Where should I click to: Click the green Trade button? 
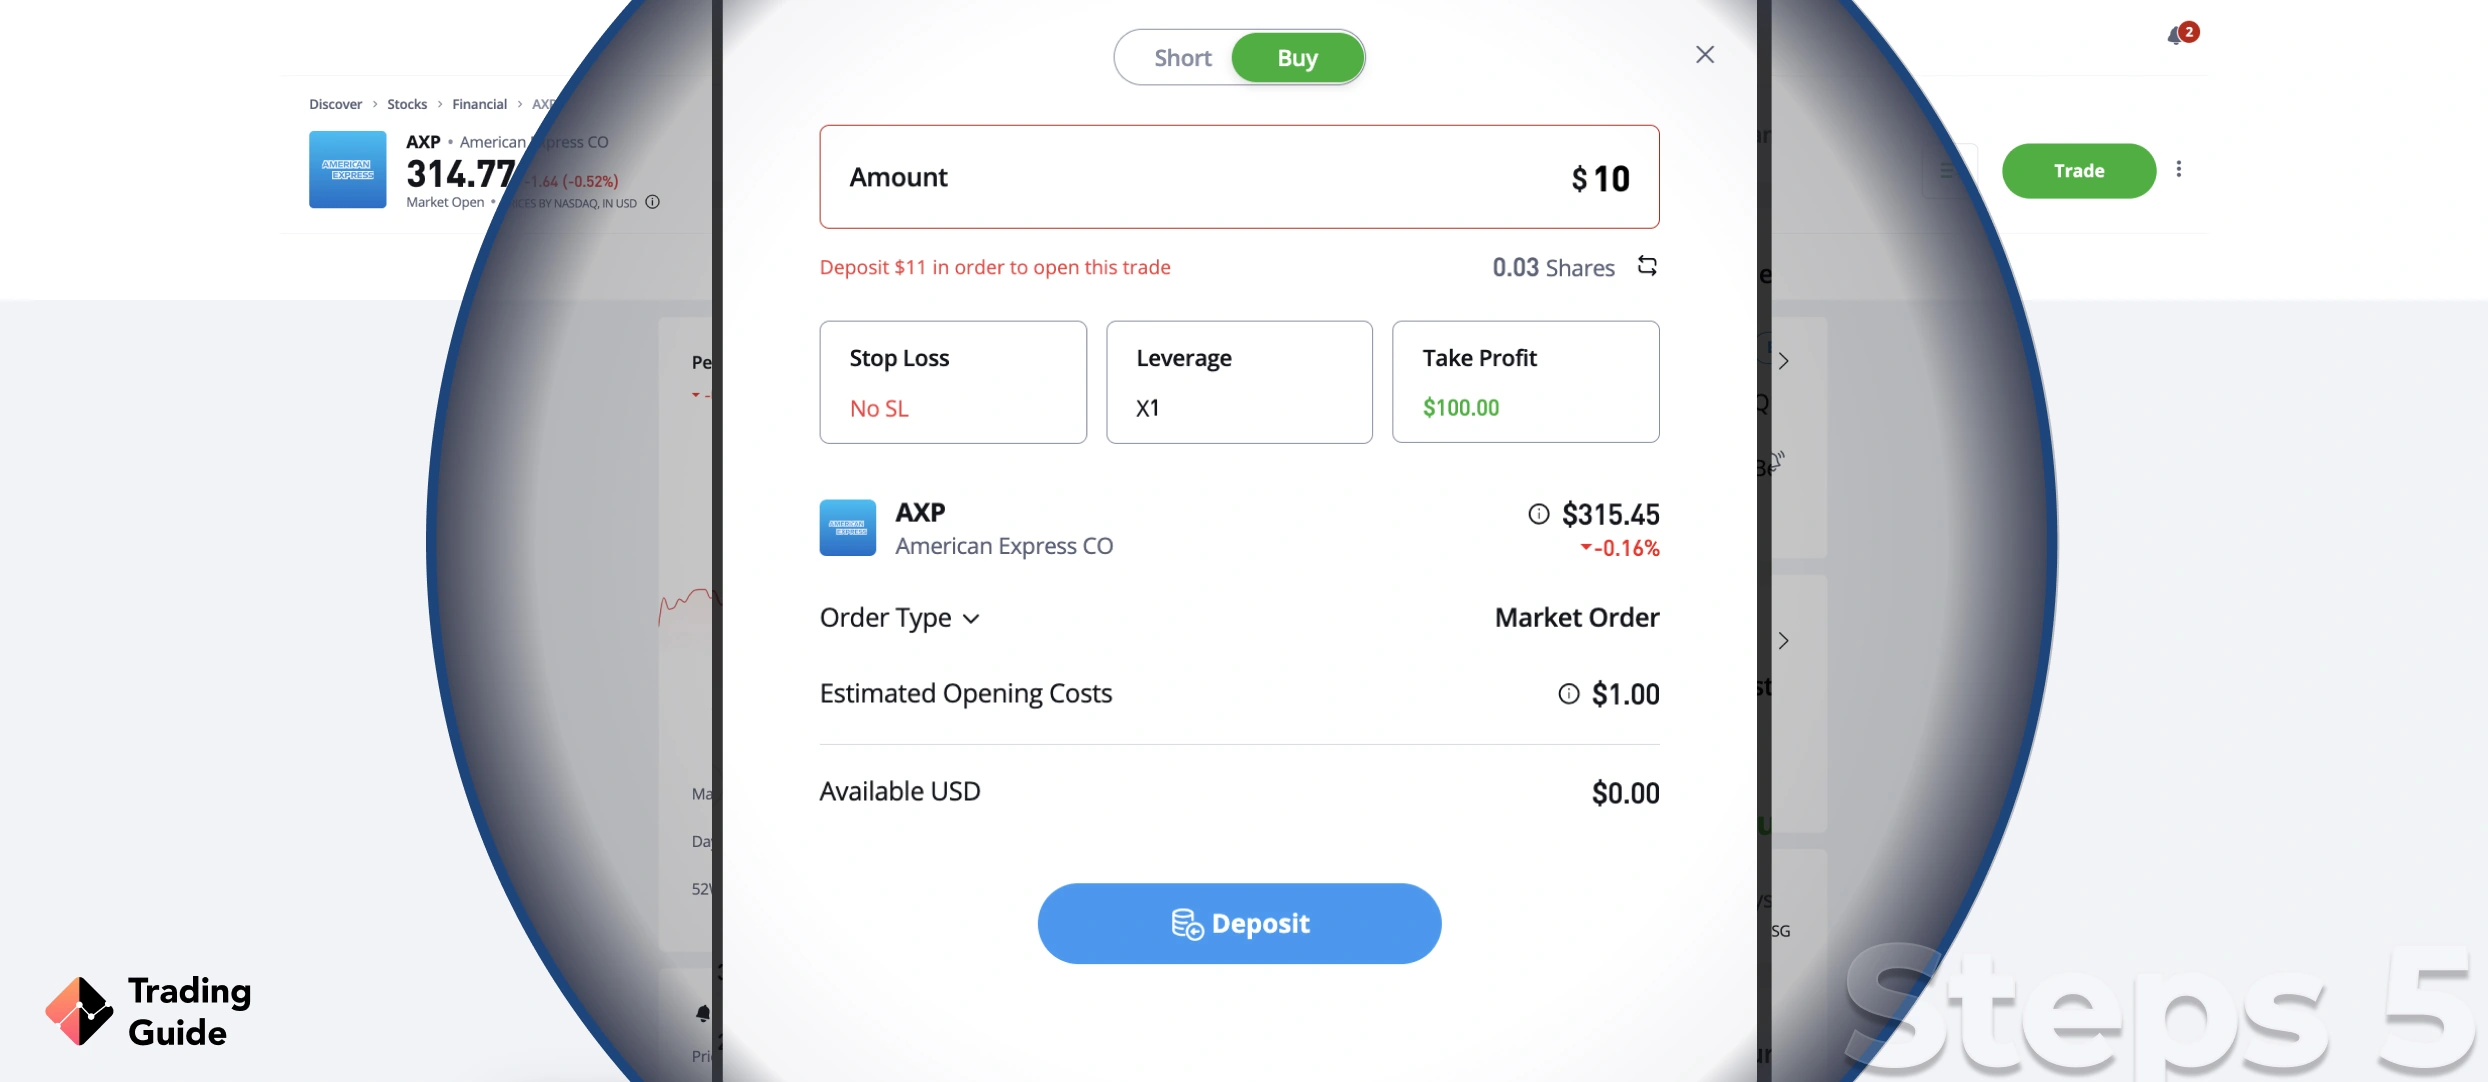[x=2077, y=170]
